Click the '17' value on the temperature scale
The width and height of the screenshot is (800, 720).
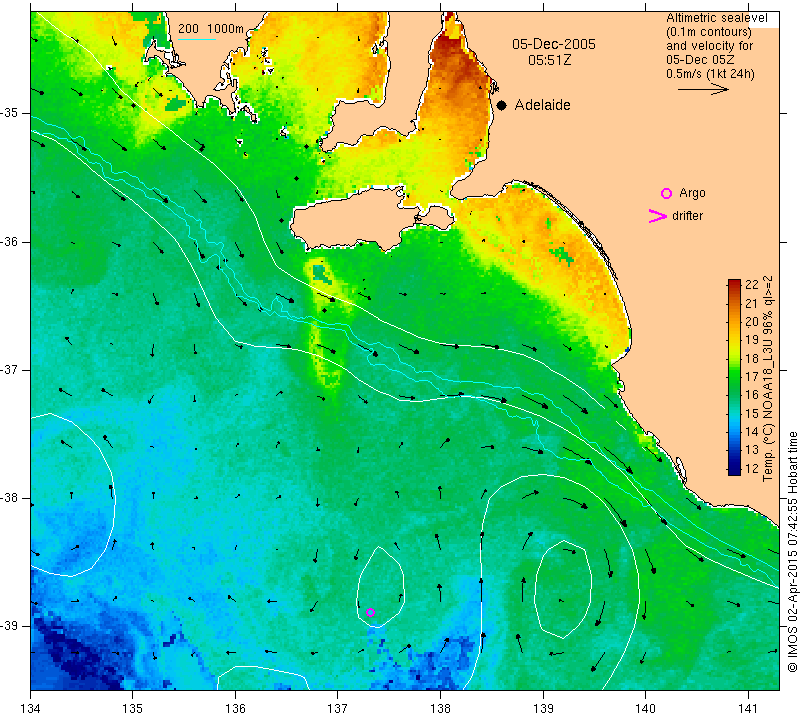tap(752, 377)
